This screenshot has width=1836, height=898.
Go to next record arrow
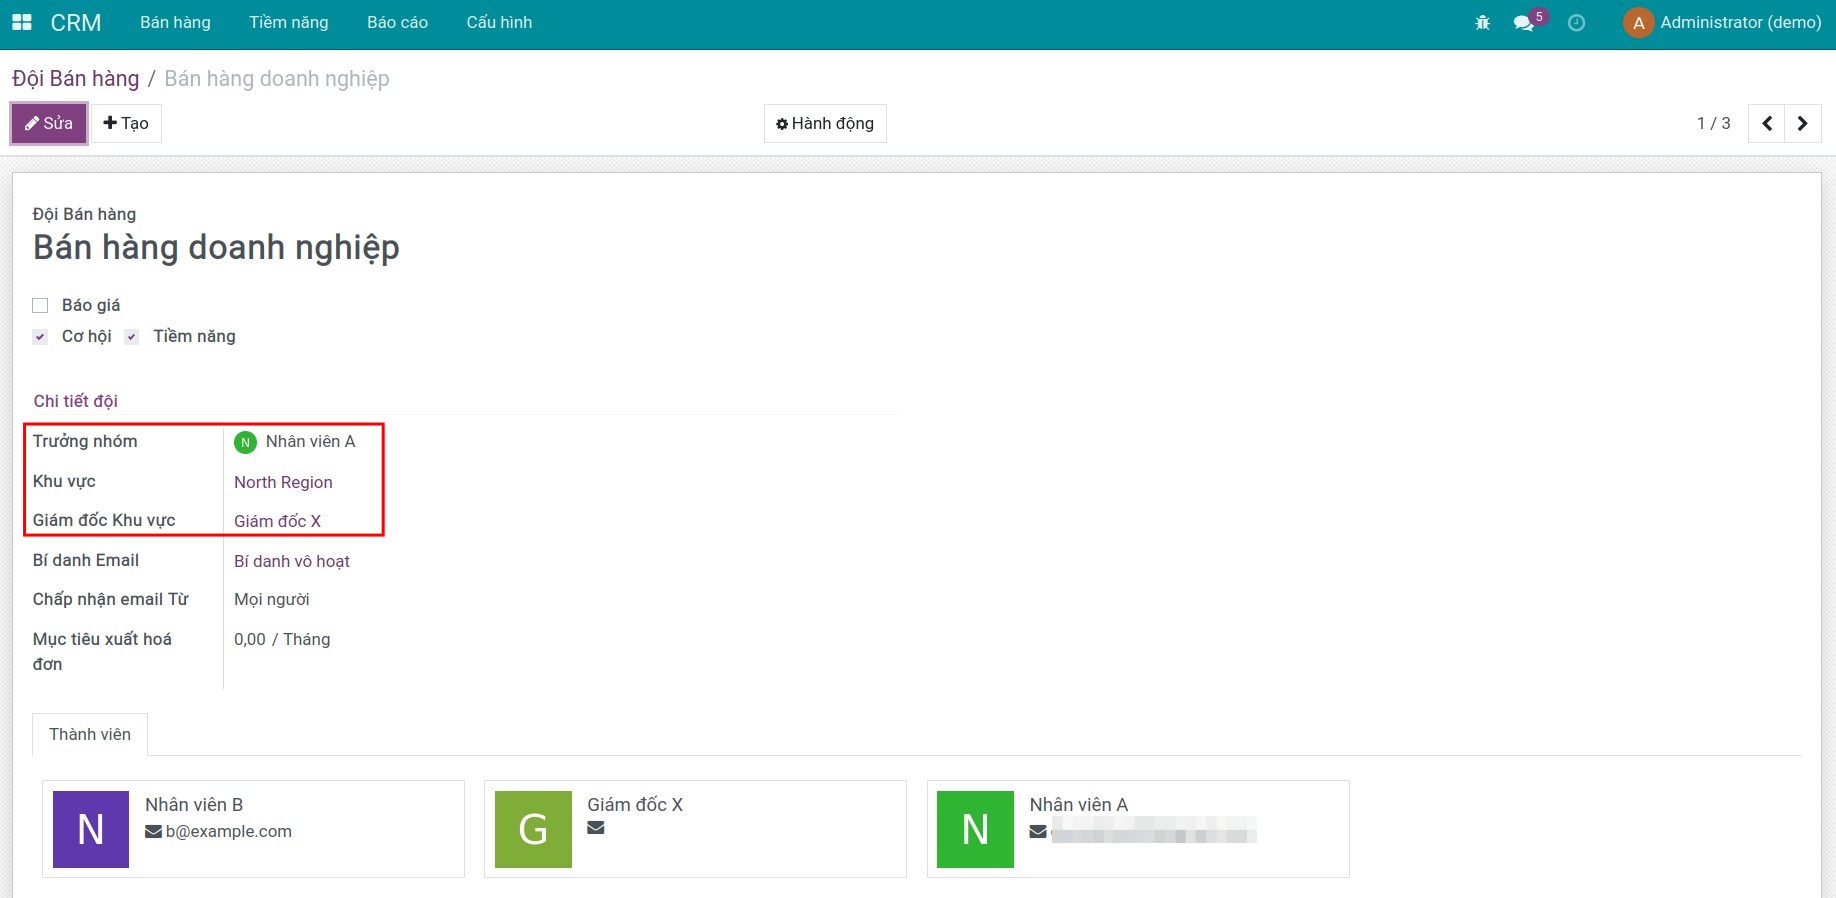[x=1803, y=123]
